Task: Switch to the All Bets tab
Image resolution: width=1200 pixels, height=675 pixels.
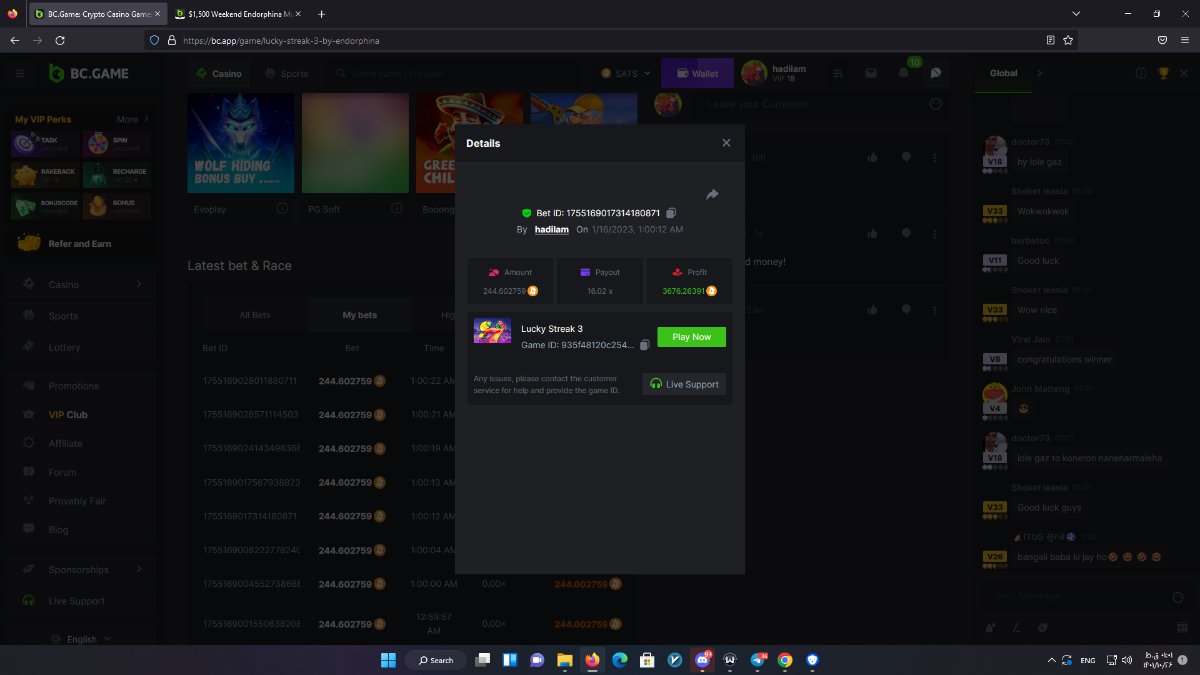Action: pyautogui.click(x=255, y=315)
